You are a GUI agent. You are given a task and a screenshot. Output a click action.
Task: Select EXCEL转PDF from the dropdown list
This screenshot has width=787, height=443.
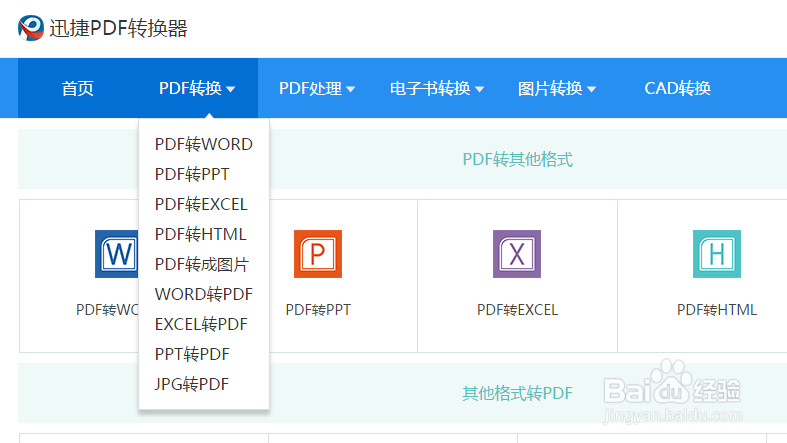201,324
